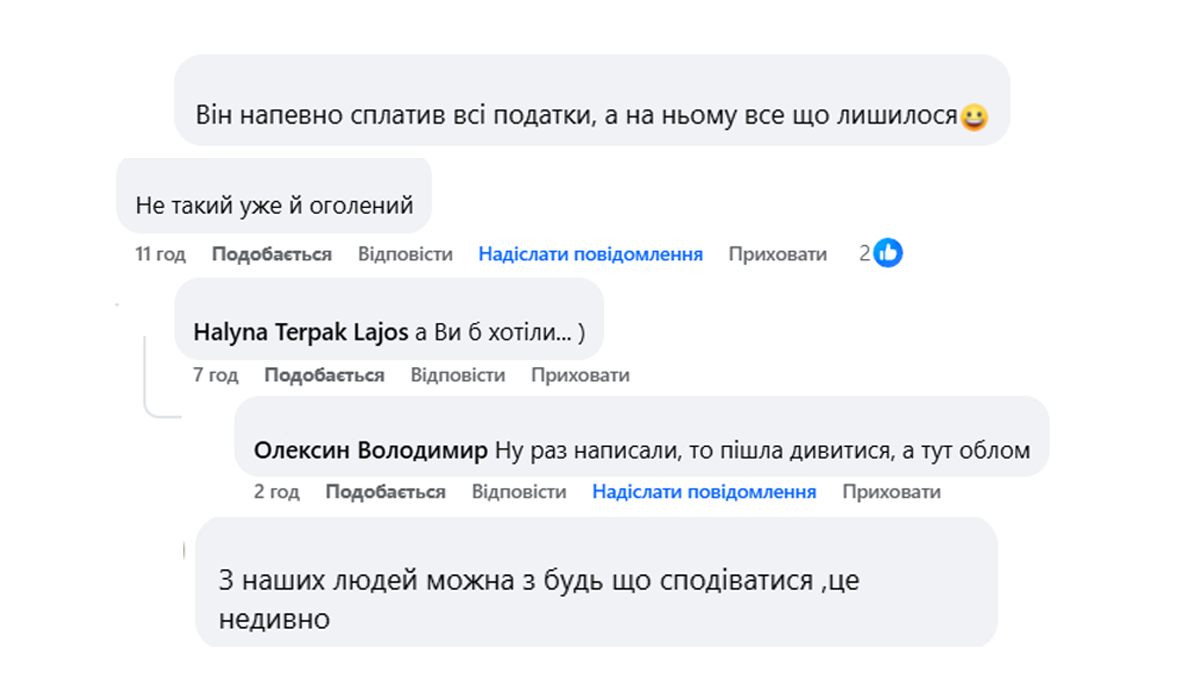Click "Надіслати повідомлення" beside the 2 год timestamp

(704, 492)
